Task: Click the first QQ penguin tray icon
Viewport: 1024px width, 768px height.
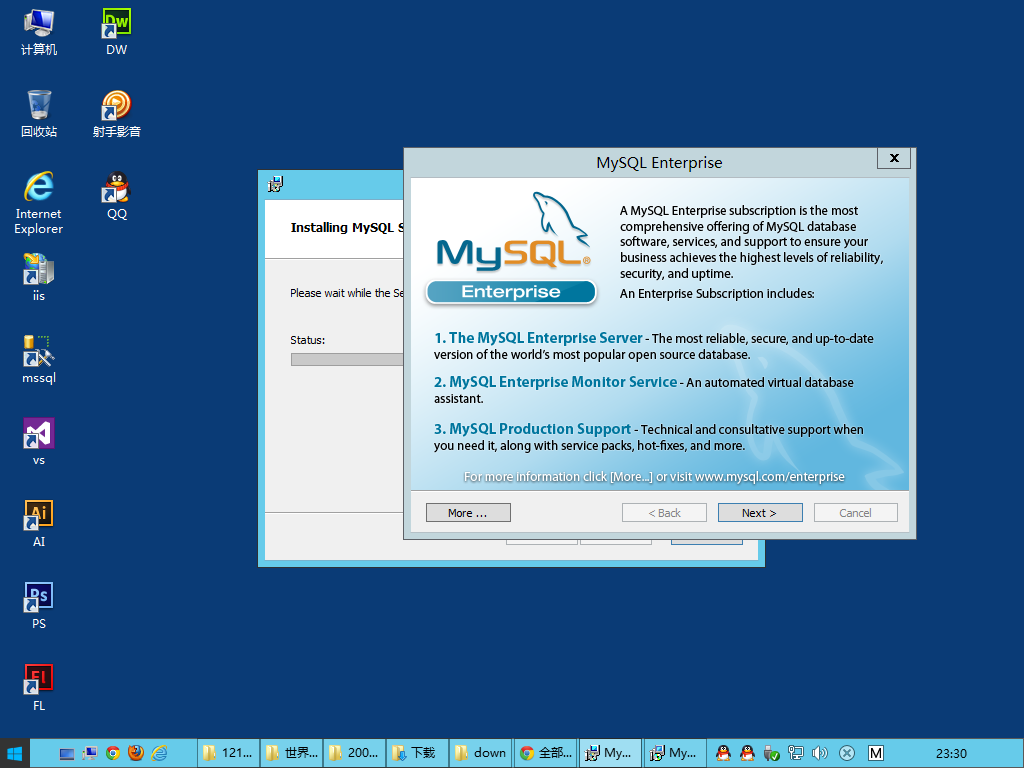Action: point(723,753)
